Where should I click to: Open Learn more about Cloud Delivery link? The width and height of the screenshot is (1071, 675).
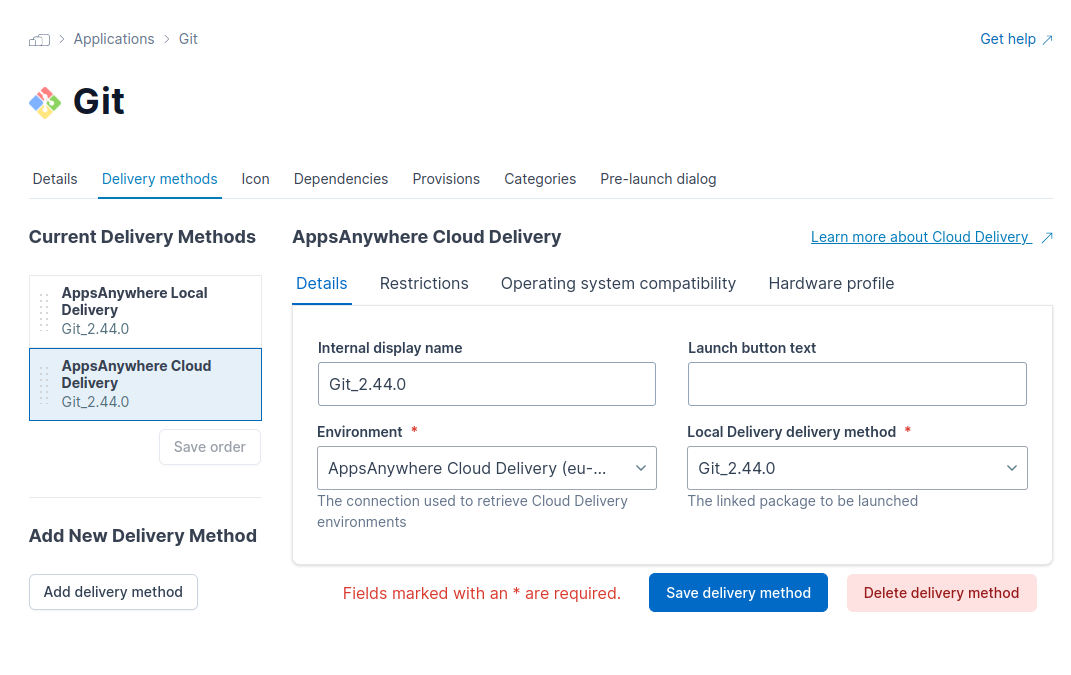click(x=919, y=237)
